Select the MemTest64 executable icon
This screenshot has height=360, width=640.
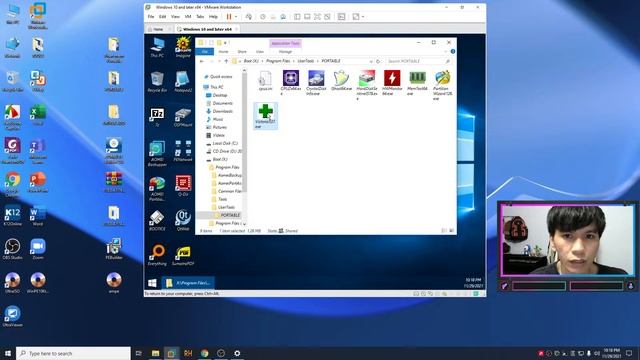click(417, 82)
